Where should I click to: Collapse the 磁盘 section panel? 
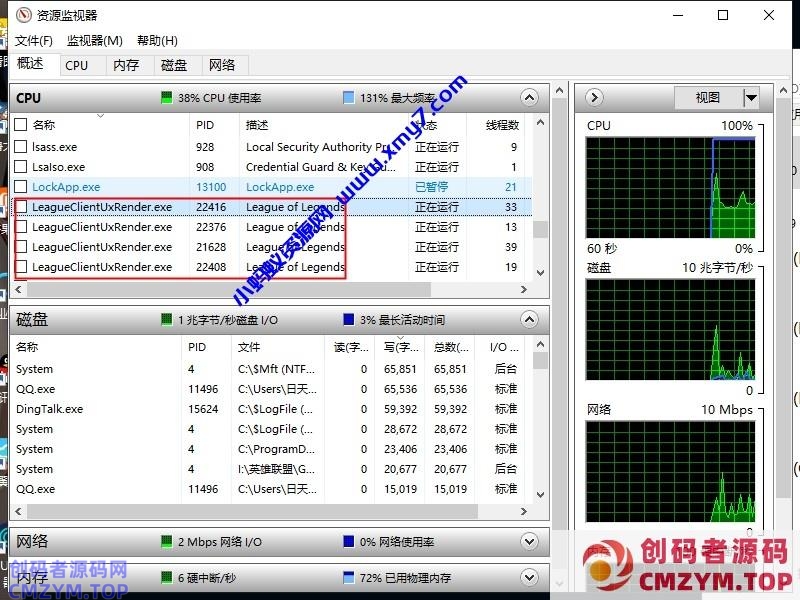[x=530, y=320]
